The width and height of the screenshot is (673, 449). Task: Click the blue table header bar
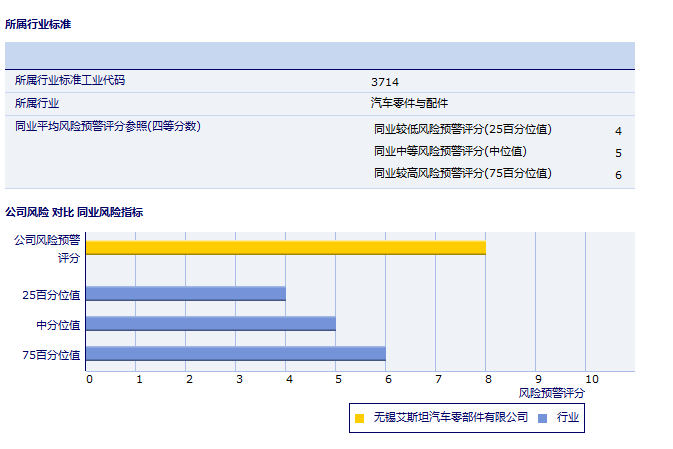point(319,55)
